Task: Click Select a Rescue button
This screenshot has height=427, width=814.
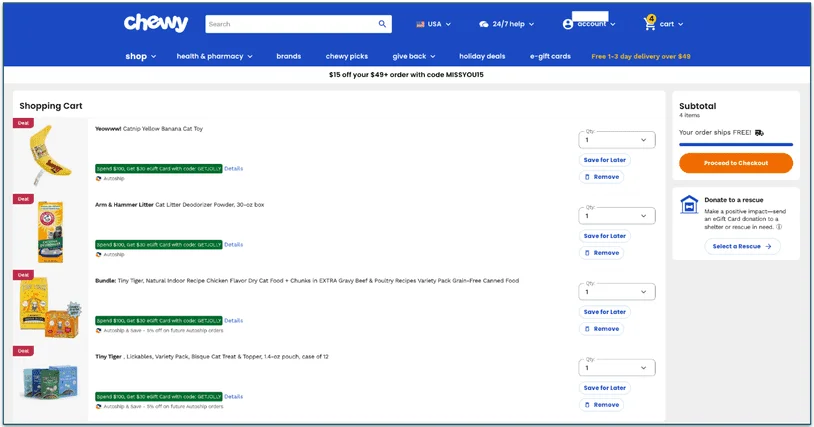Action: click(742, 246)
